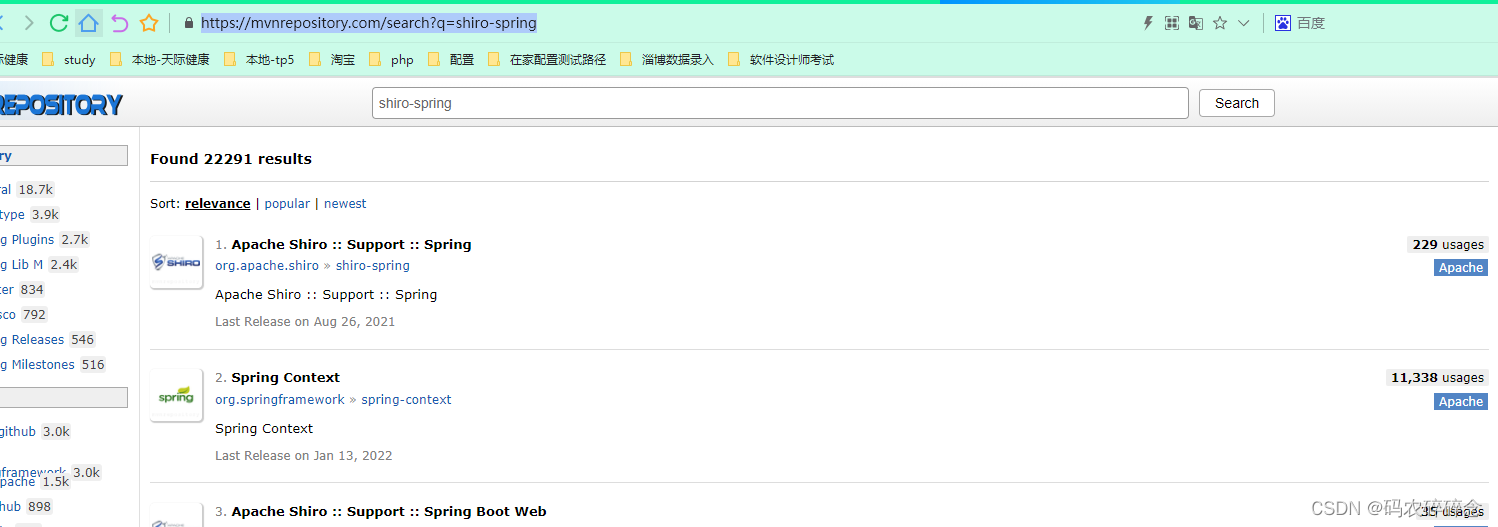Open the QR code grid icon
Image resolution: width=1498 pixels, height=527 pixels.
click(1172, 22)
